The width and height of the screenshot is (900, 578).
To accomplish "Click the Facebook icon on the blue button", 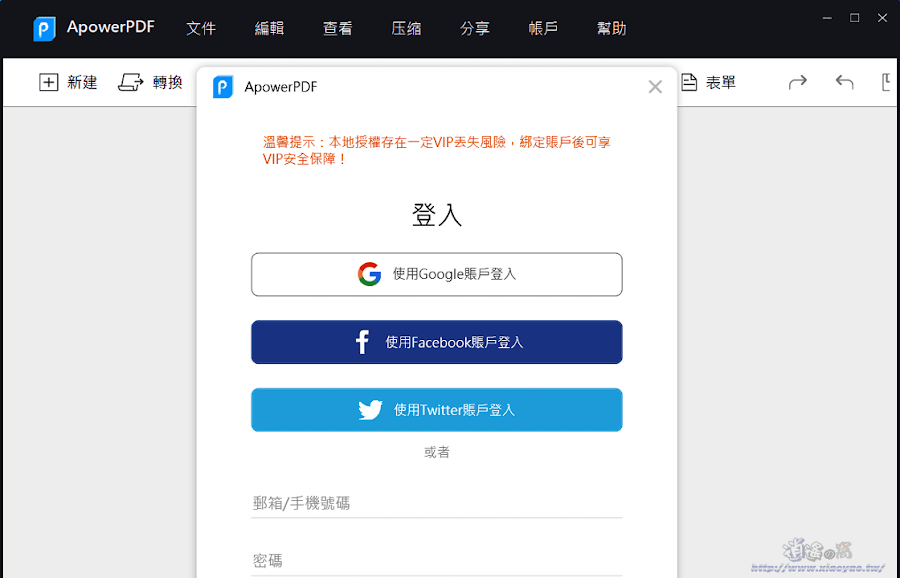I will click(x=361, y=341).
